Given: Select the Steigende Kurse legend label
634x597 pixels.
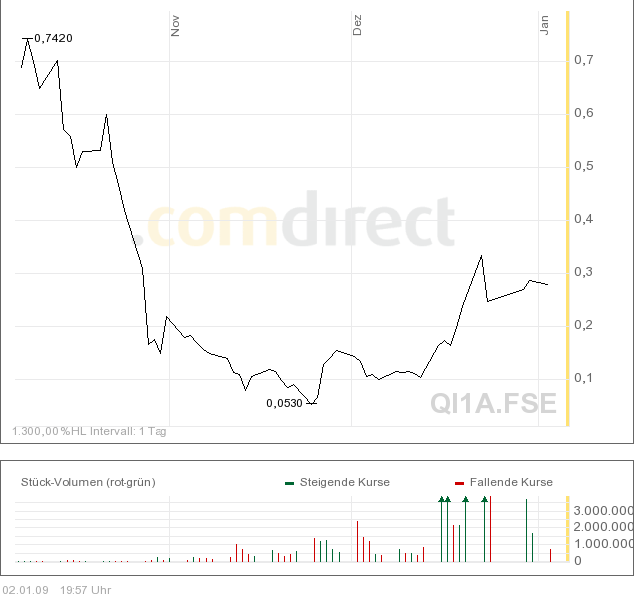Looking at the screenshot, I should (x=343, y=482).
